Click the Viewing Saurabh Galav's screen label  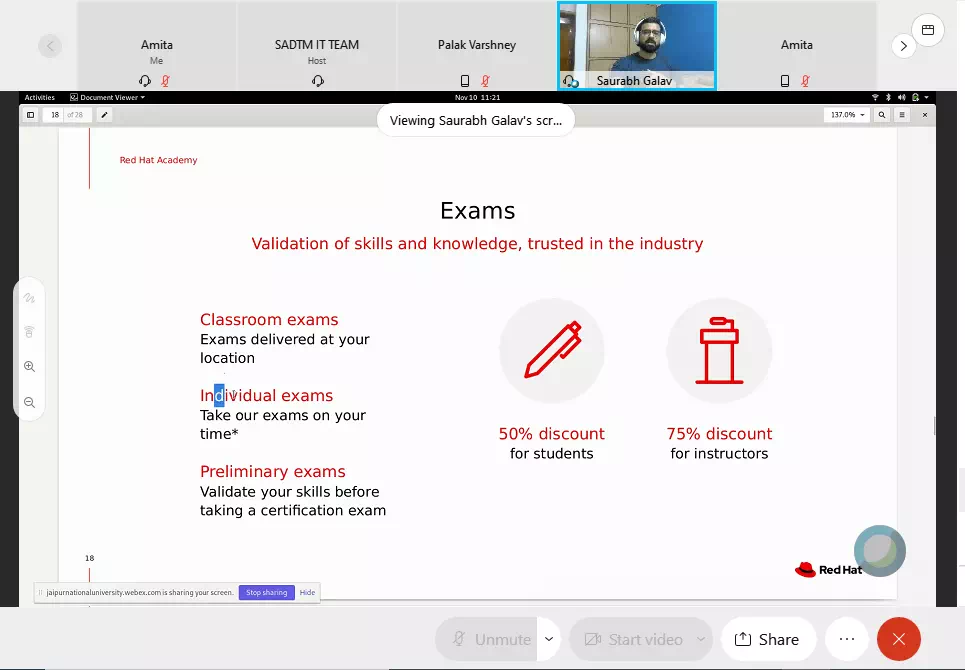476,121
